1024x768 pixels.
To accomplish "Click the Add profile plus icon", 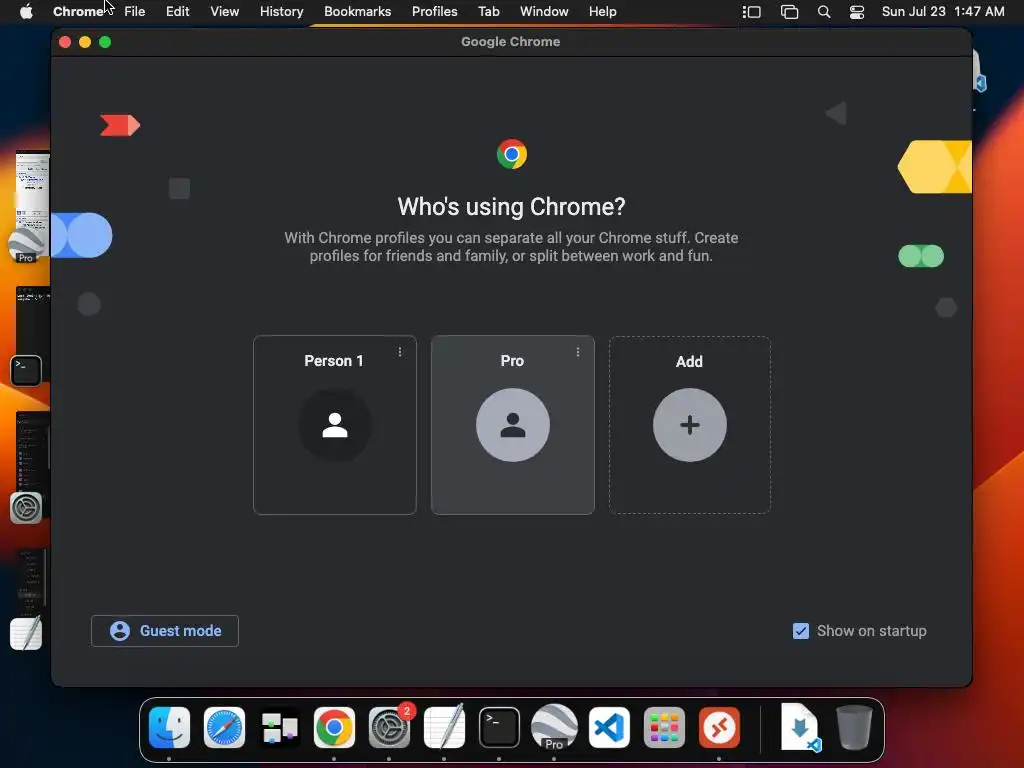I will (x=690, y=425).
